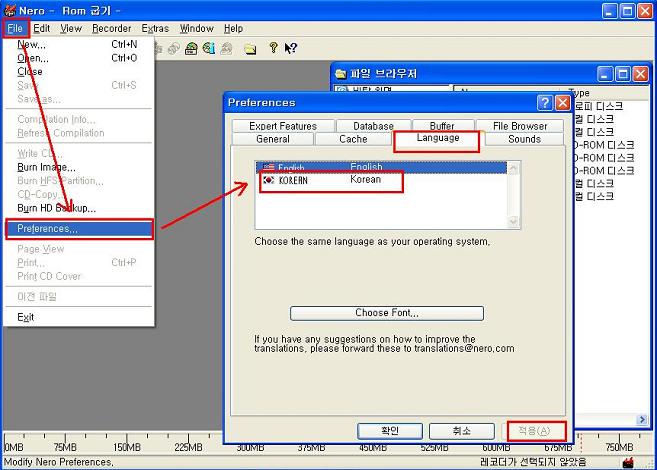This screenshot has width=657, height=470.
Task: Choose New... from the File menu
Action: [79, 44]
